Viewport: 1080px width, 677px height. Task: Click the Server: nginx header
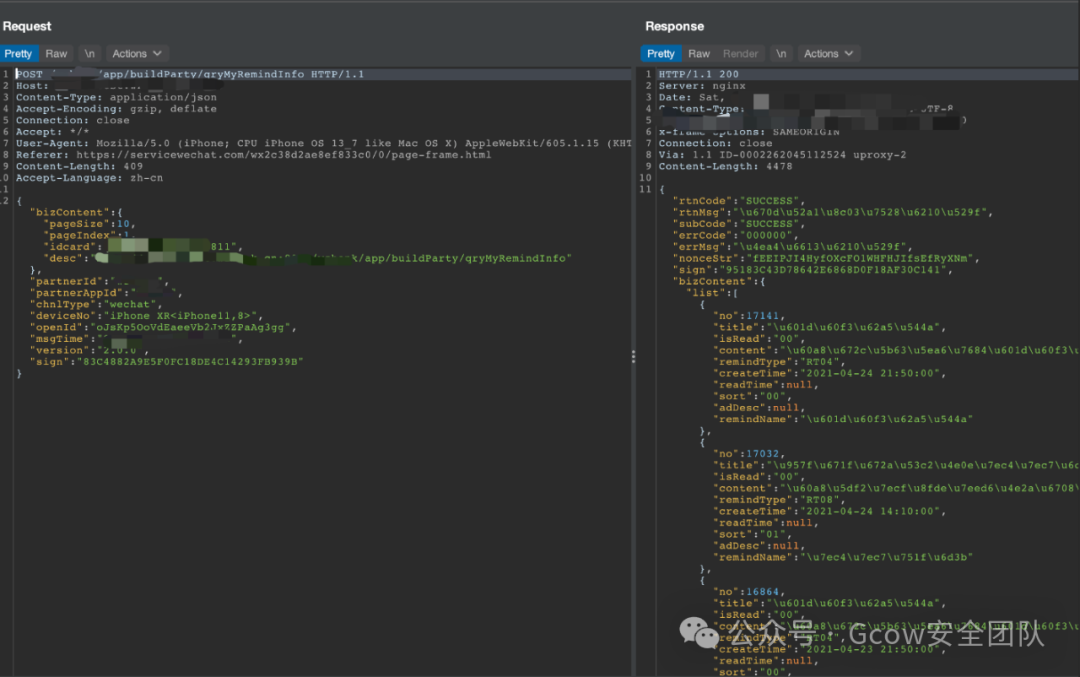[x=702, y=86]
